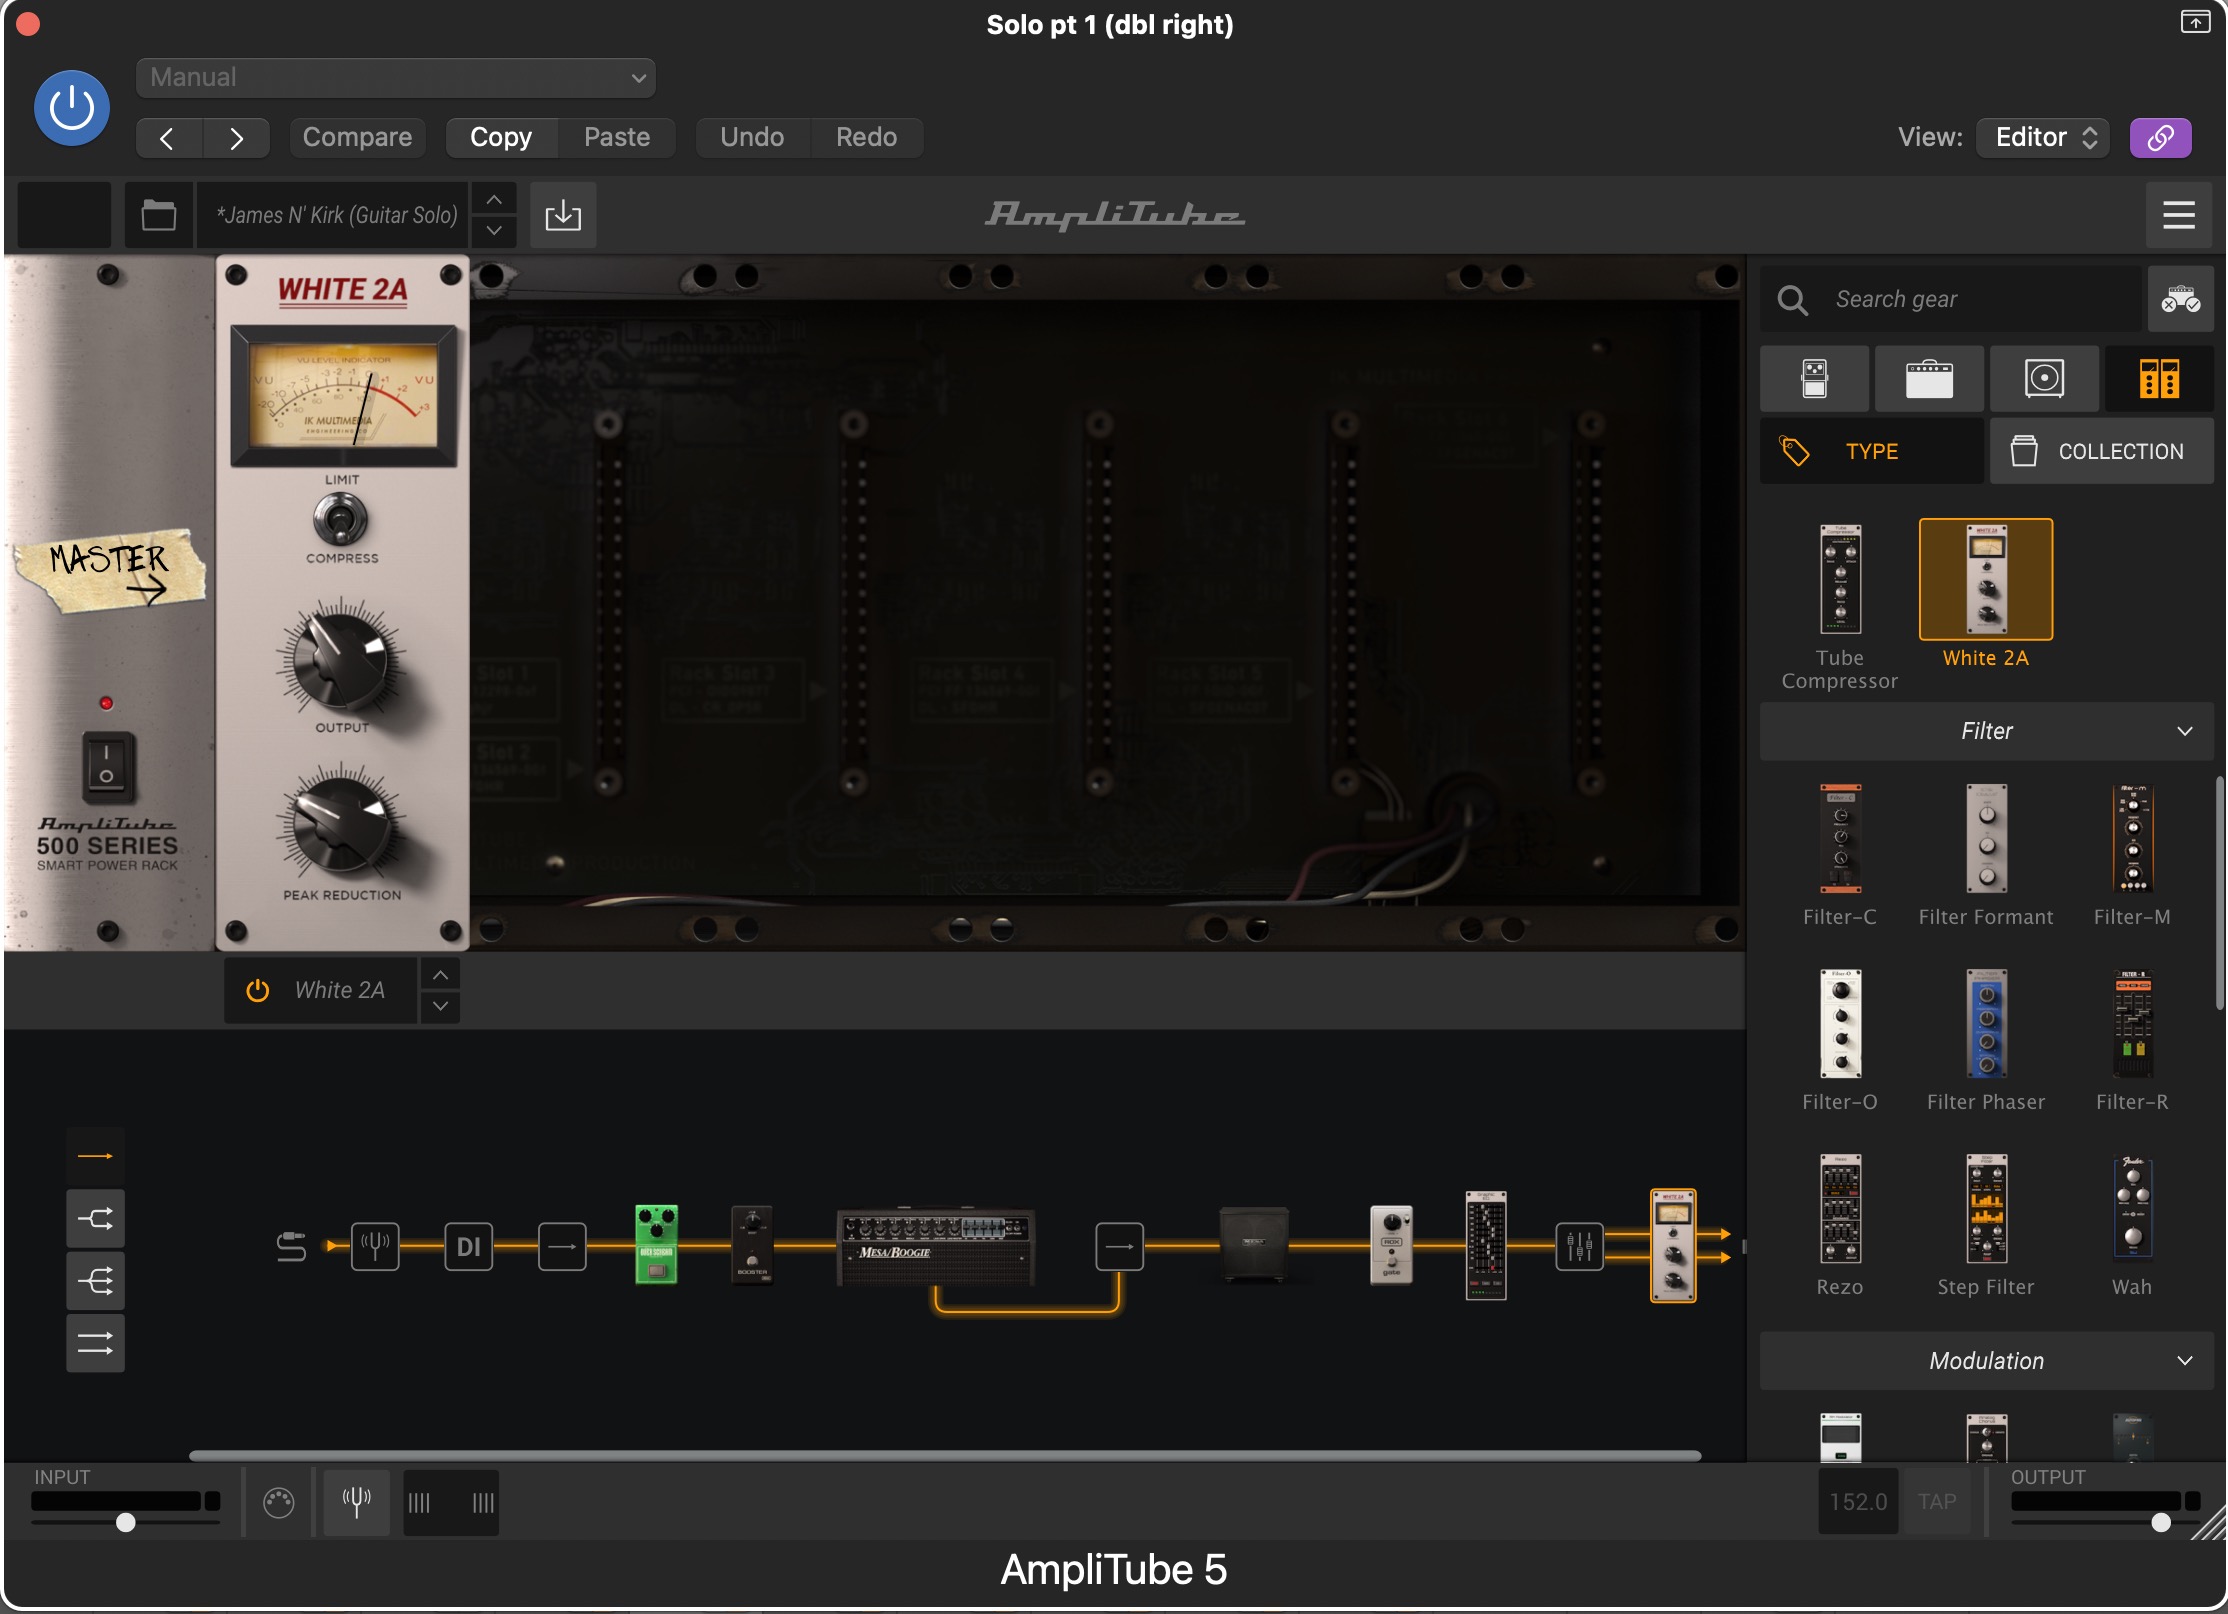Select next preset with down arrow

coord(494,231)
